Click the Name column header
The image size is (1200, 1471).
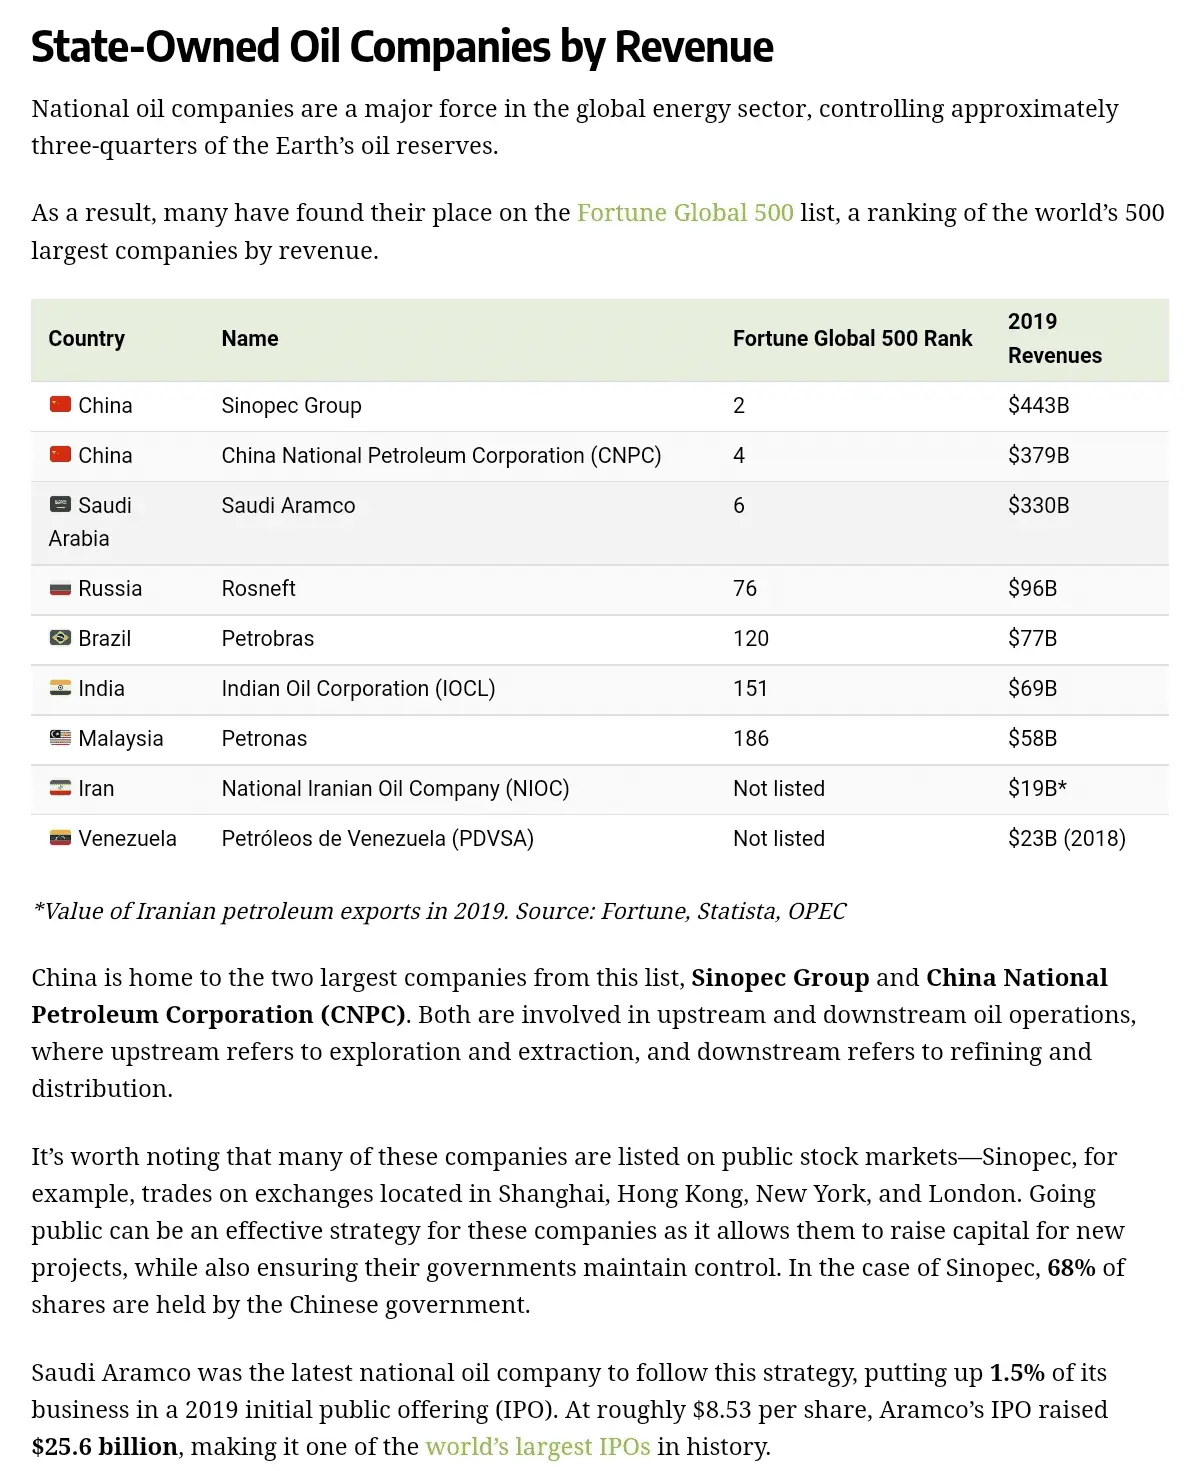tap(250, 339)
